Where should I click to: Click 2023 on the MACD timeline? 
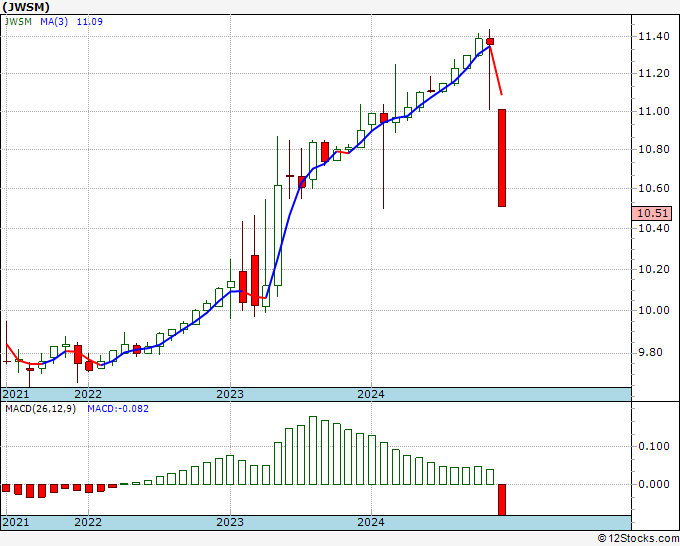230,522
